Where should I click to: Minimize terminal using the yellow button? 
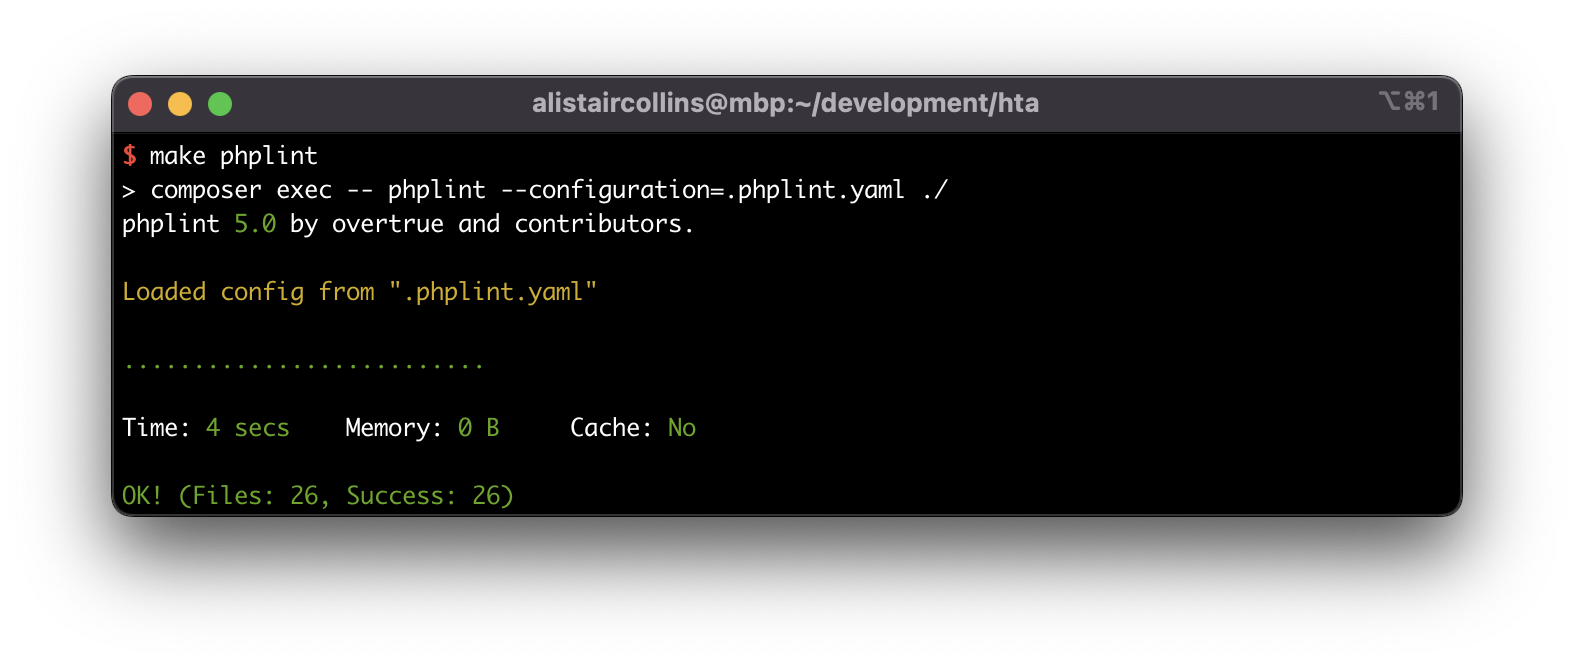click(x=180, y=104)
